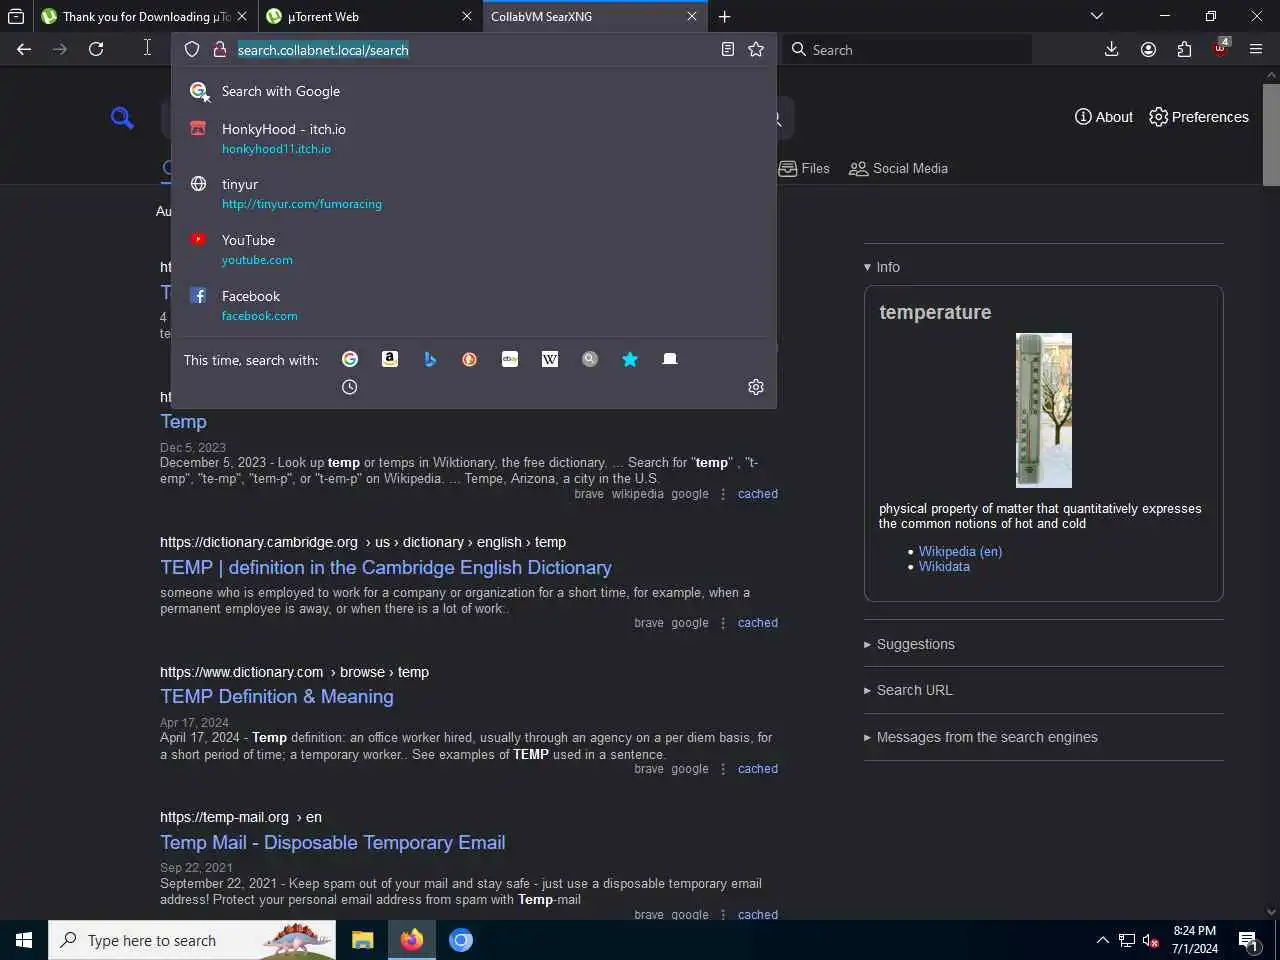Open Temp Mail Disposable Temporary Email result
This screenshot has height=960, width=1280.
(333, 842)
